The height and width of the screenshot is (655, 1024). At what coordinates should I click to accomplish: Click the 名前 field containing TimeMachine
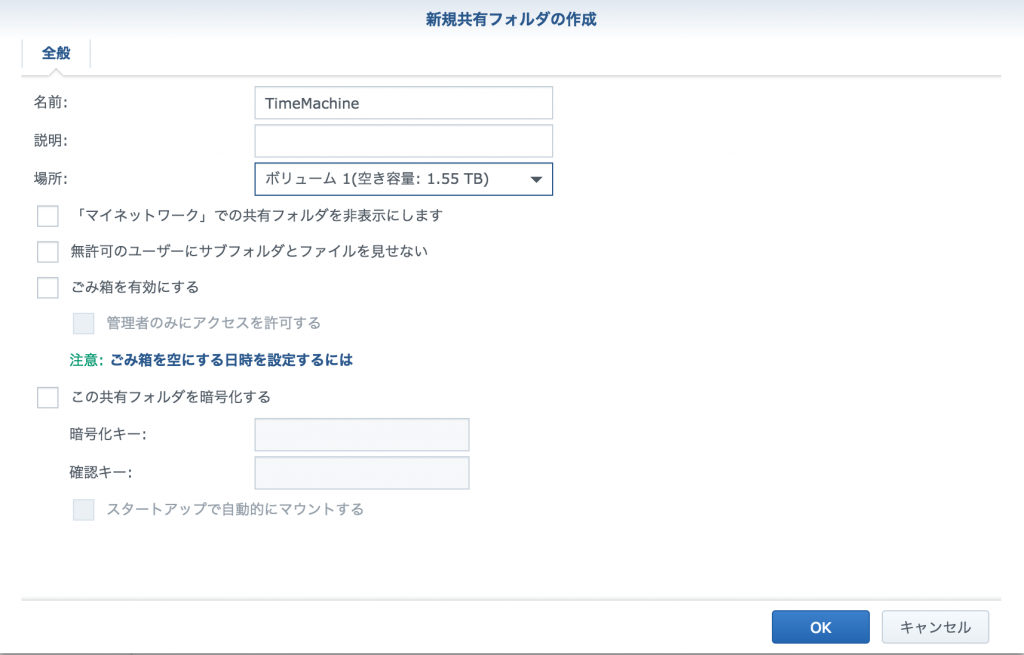click(404, 103)
